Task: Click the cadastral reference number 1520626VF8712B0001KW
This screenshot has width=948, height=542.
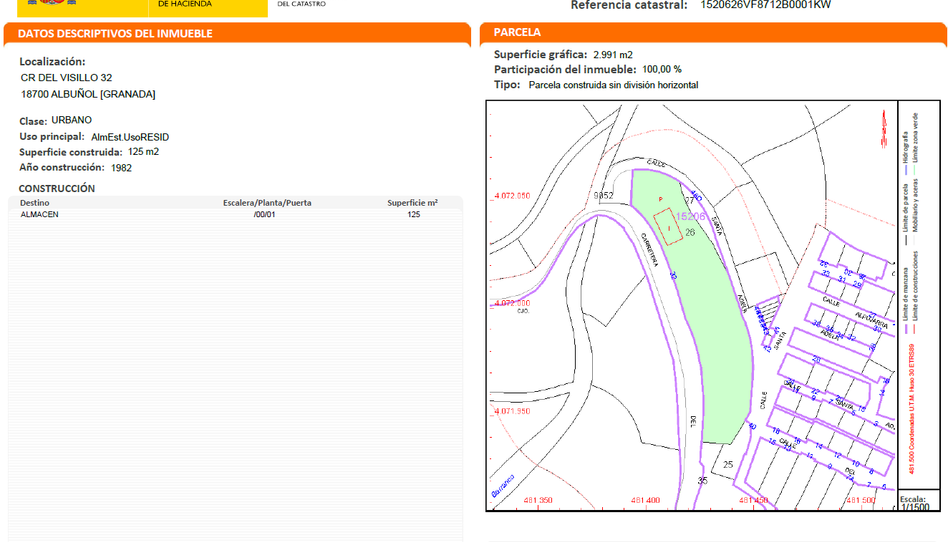Action: click(x=765, y=5)
